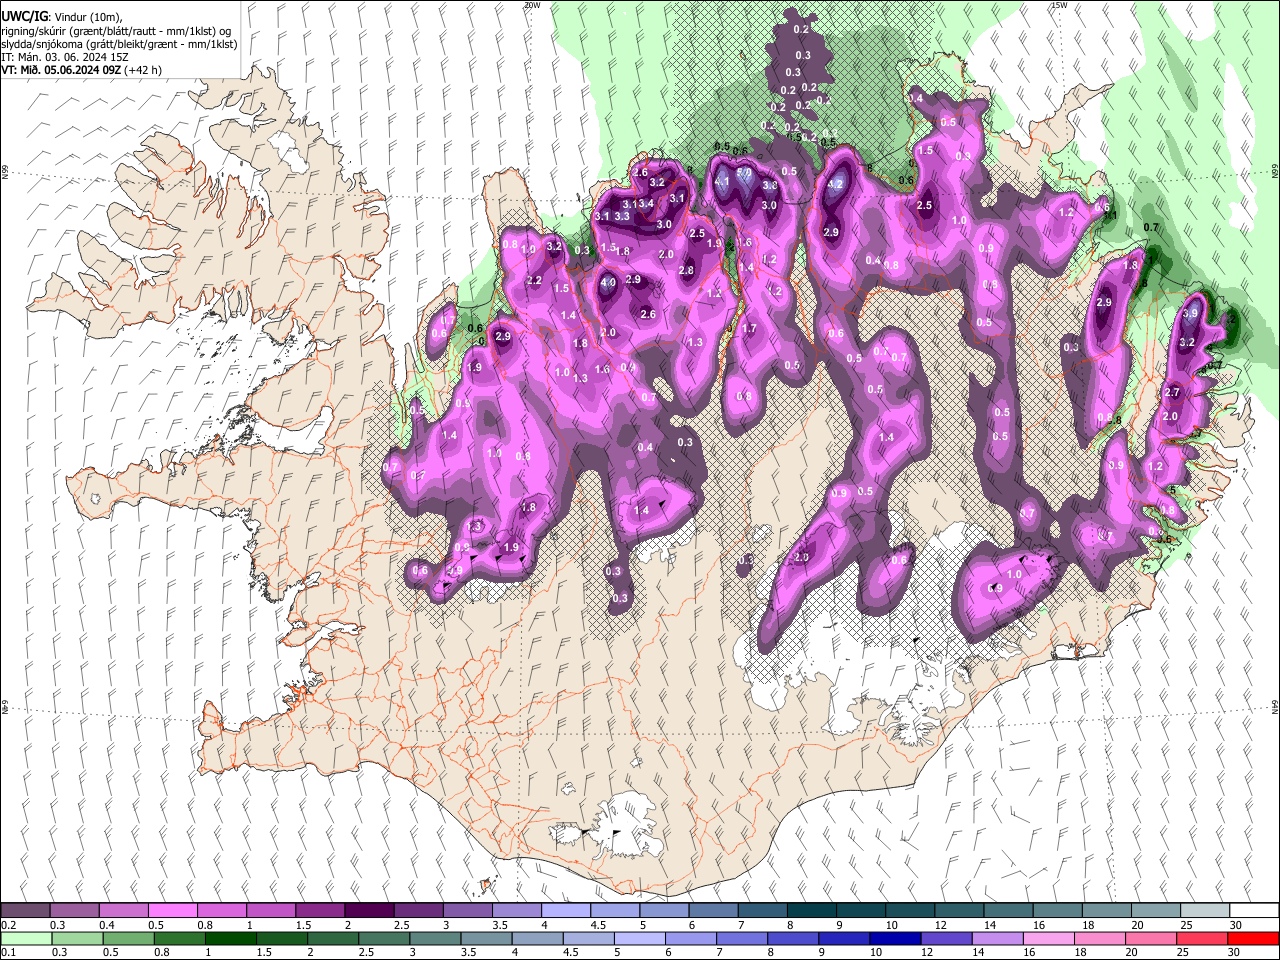Select the dark teal 8–9 swatch in the upper legend
Screen dimensions: 1280x960
pos(810,910)
